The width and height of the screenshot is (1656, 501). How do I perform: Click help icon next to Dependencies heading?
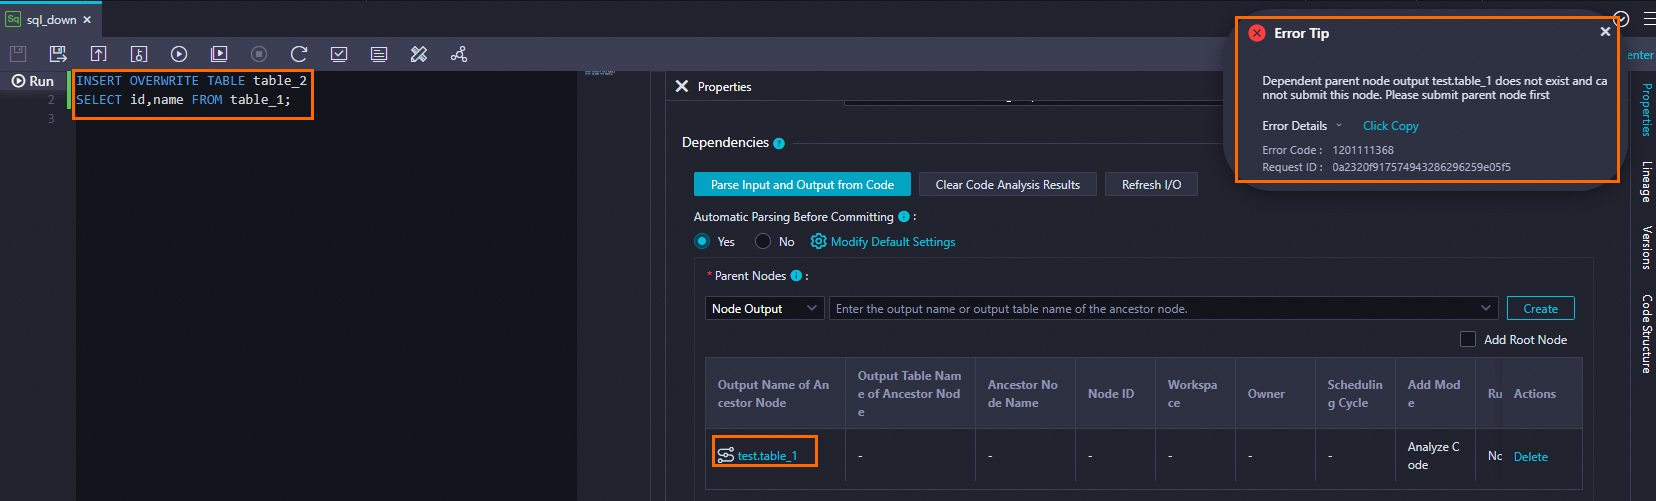(x=779, y=143)
